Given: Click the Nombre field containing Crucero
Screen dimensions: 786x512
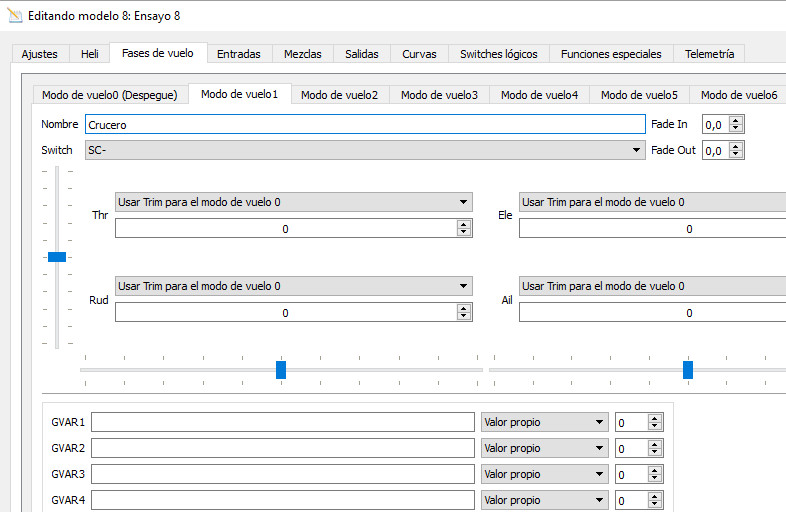Looking at the screenshot, I should (365, 125).
